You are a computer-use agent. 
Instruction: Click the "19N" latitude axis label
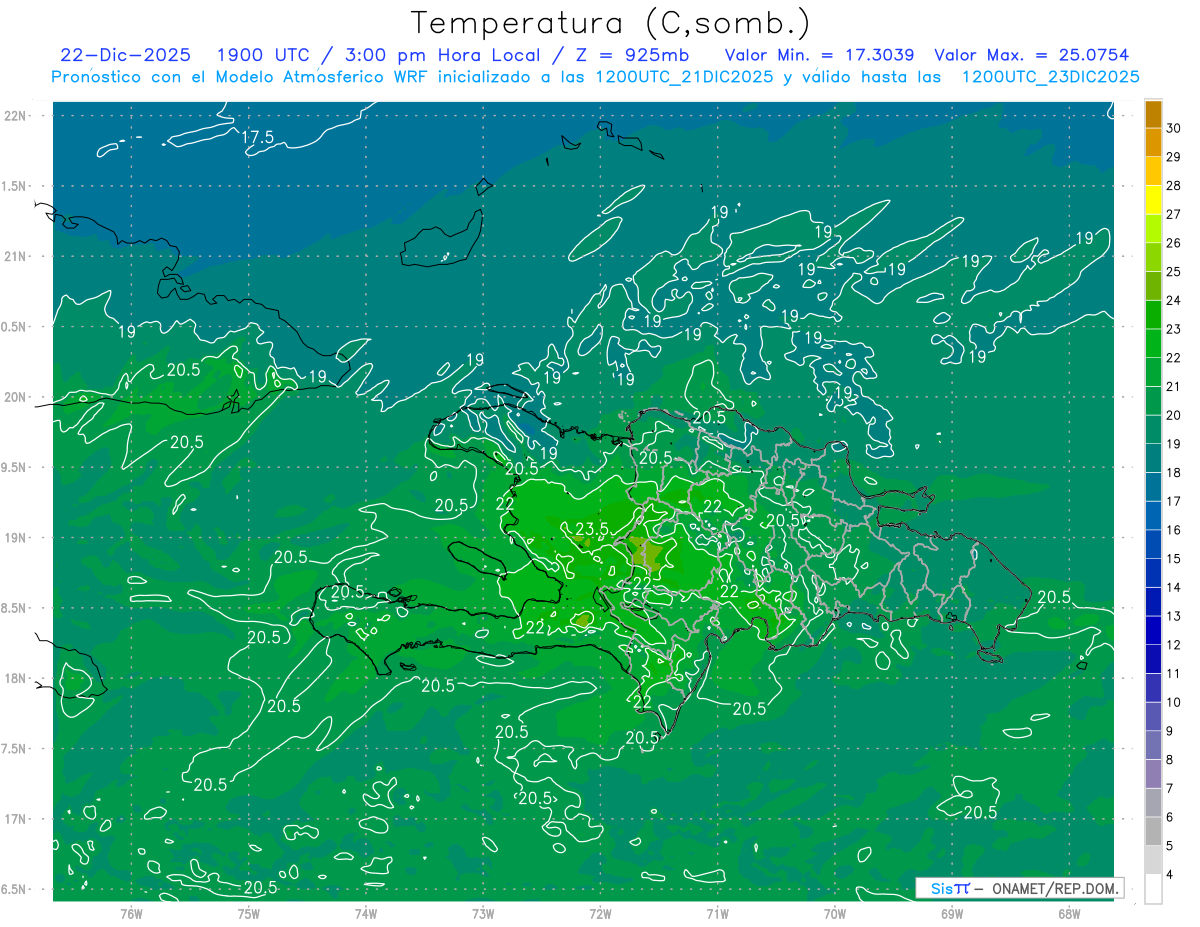(16, 538)
